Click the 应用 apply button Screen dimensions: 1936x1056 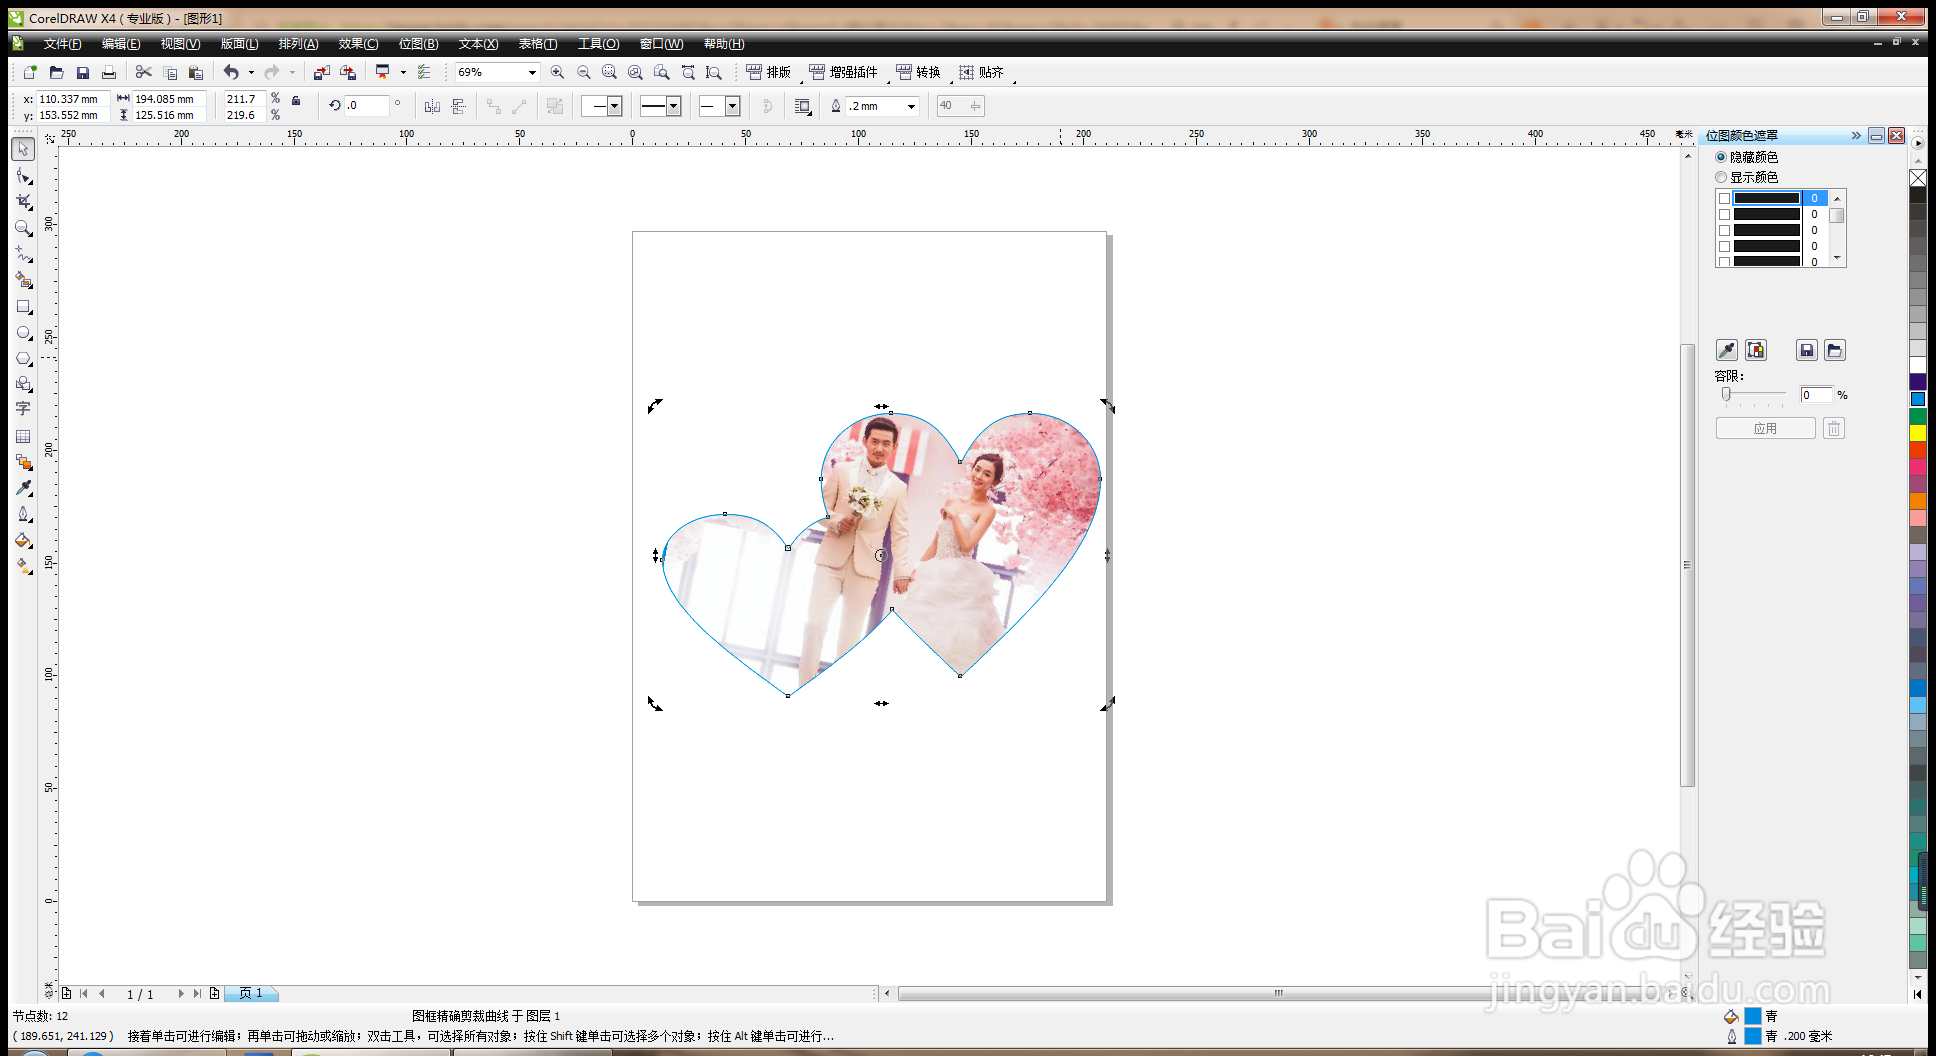[1765, 428]
